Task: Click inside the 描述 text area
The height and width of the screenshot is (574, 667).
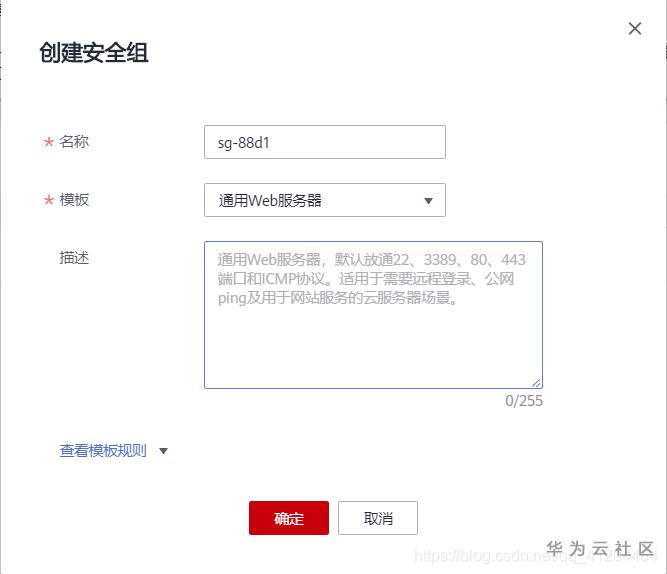Action: [x=373, y=315]
